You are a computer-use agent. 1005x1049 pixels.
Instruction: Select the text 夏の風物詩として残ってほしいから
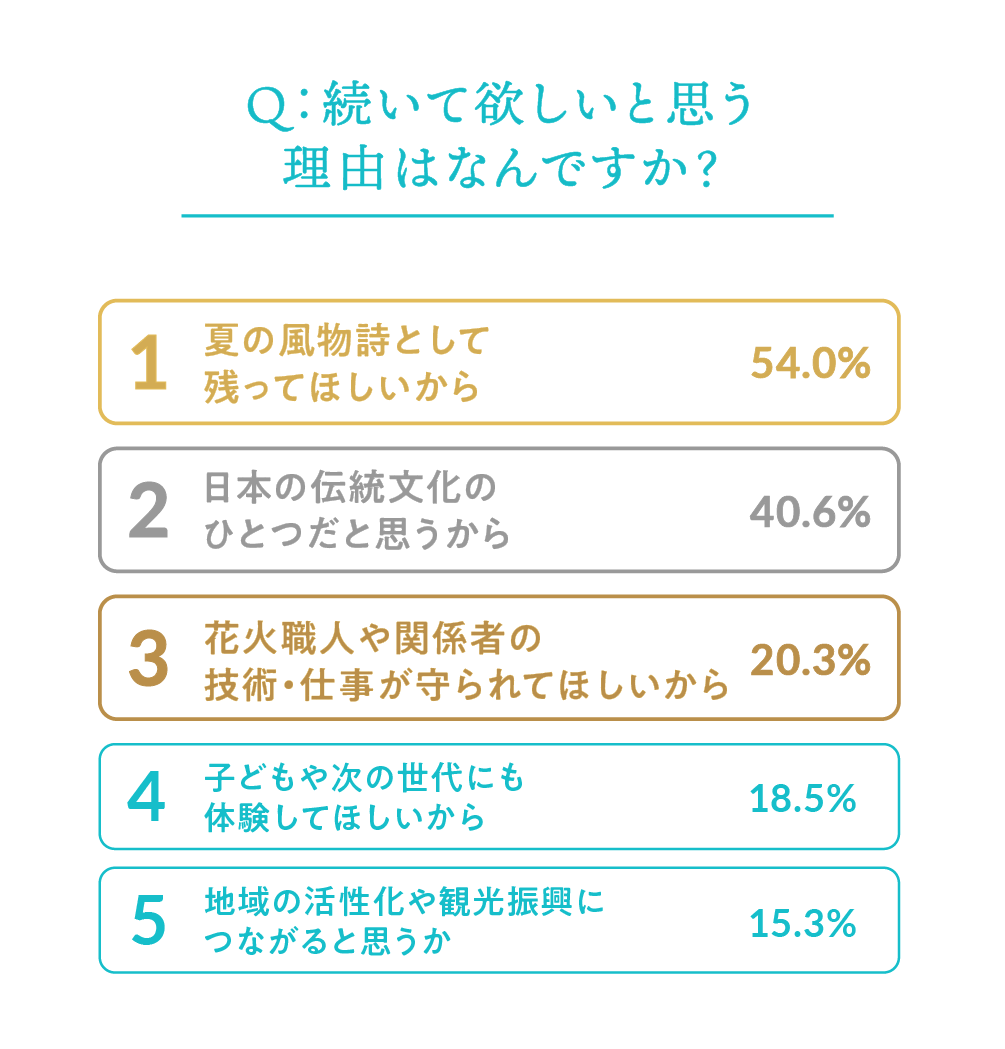(x=344, y=363)
